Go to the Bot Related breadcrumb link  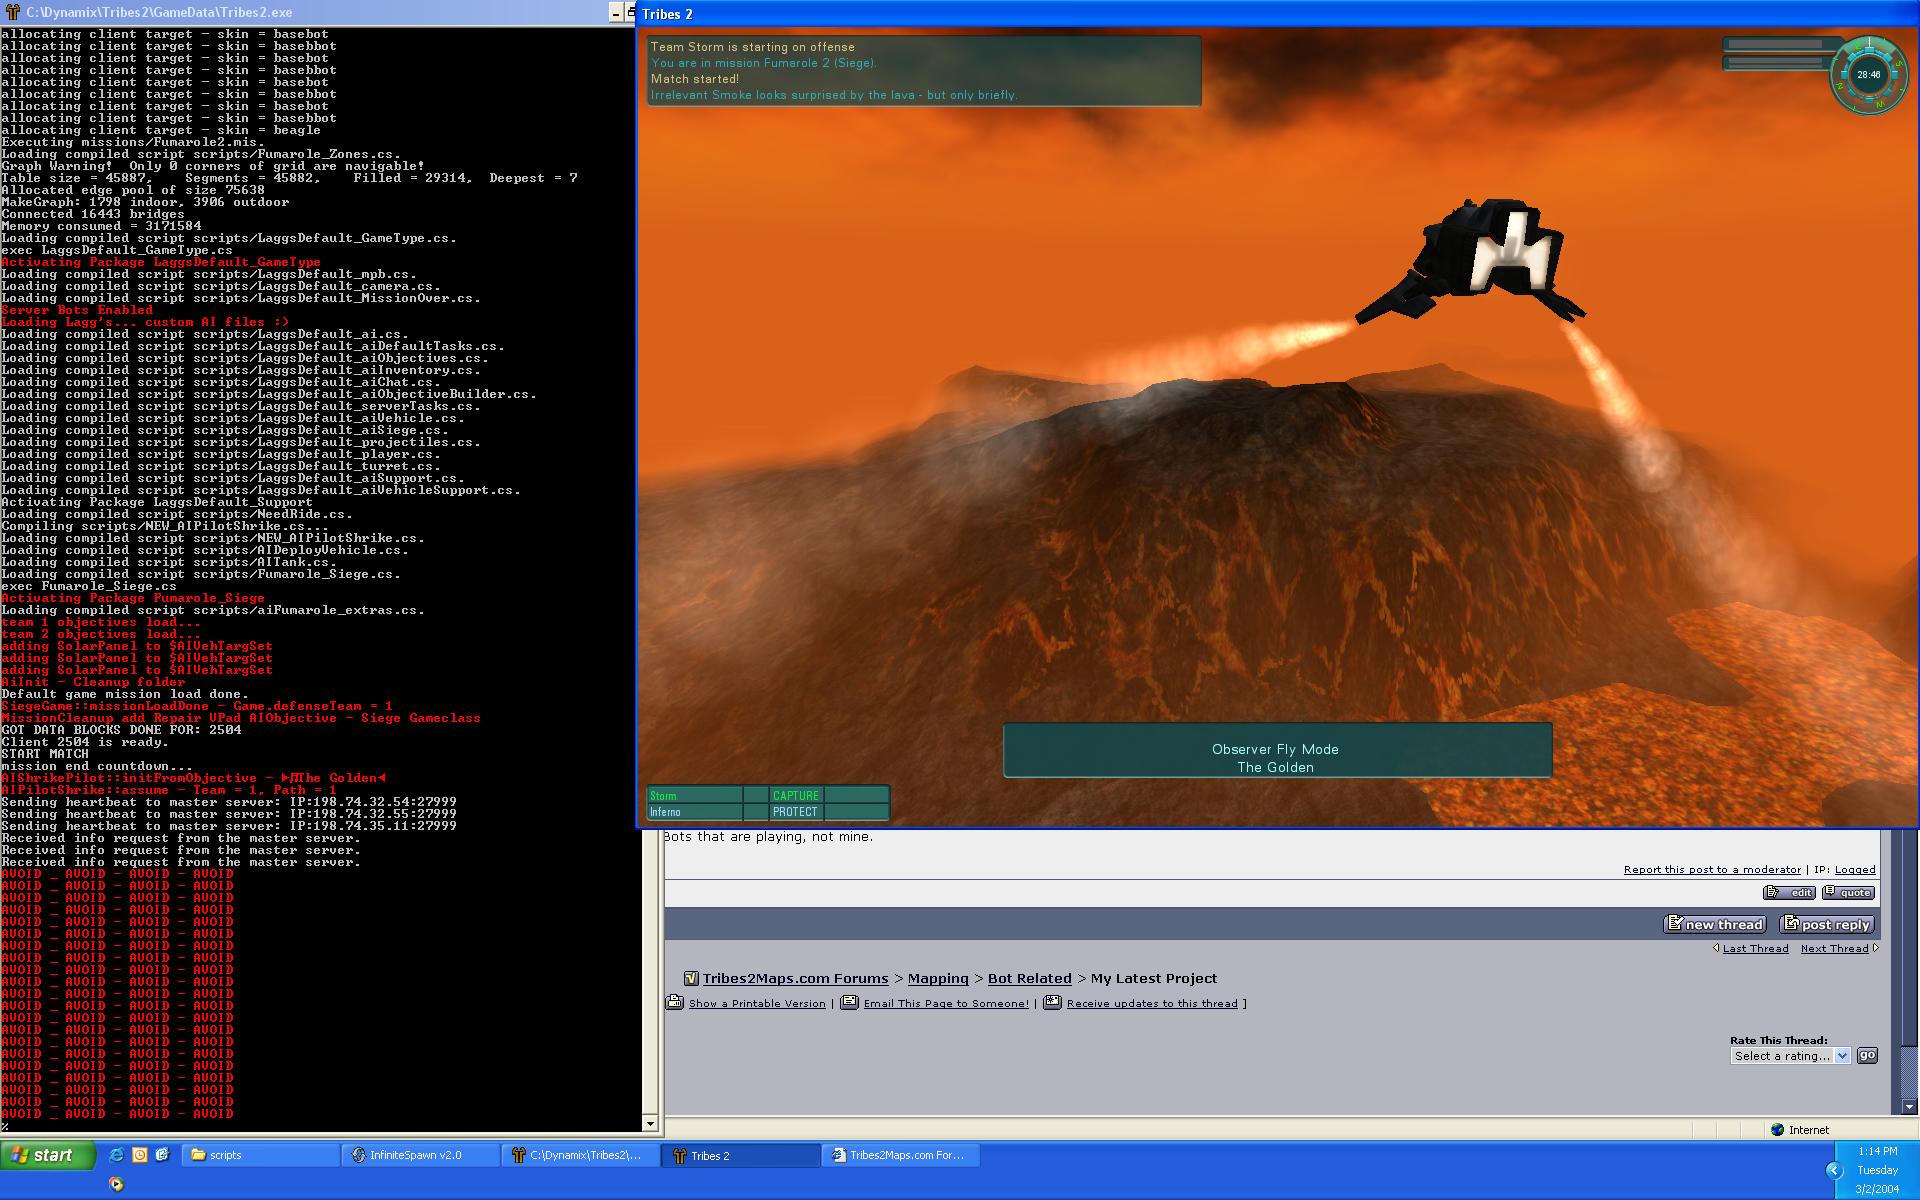tap(1029, 978)
